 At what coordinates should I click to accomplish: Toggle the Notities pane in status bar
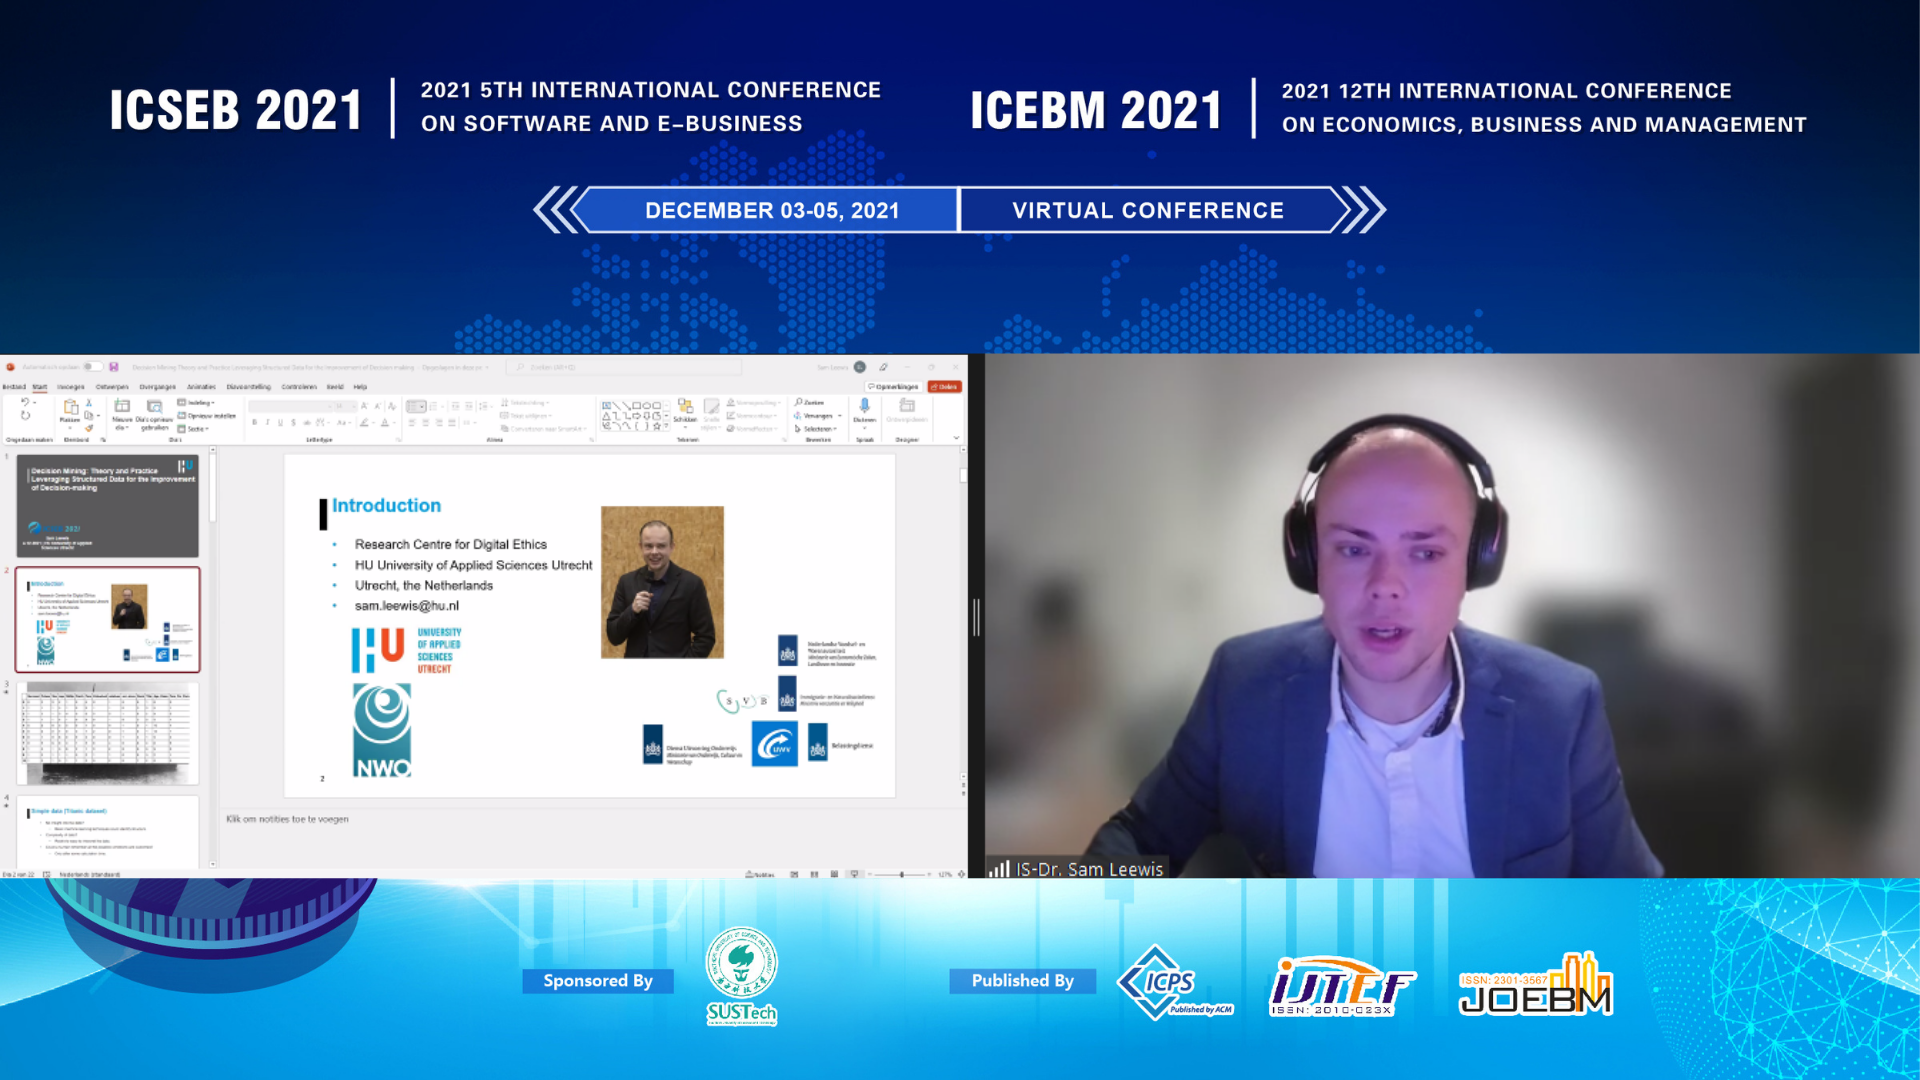point(761,874)
